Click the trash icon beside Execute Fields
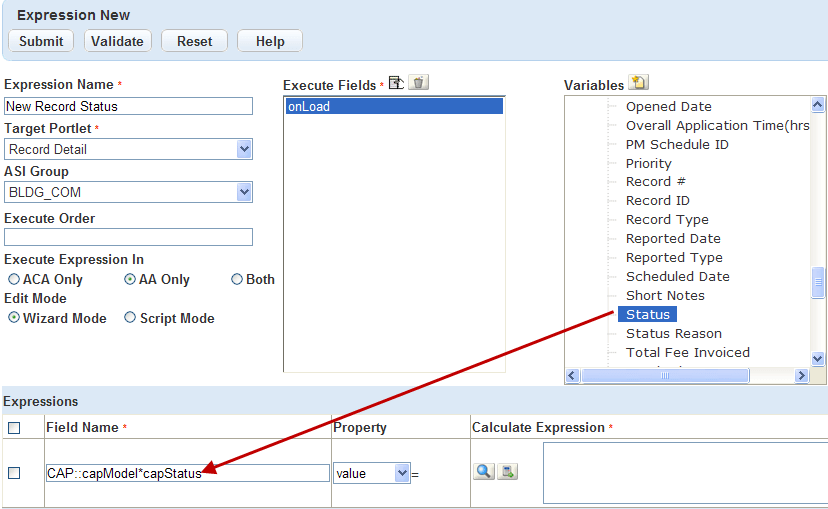Screen dimensions: 828x509 coord(418,83)
